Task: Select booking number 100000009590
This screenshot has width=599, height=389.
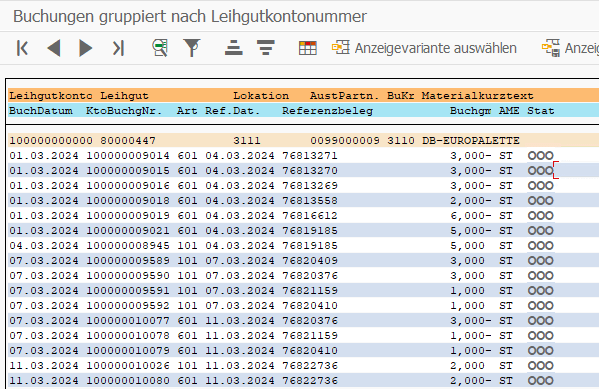Action: pyautogui.click(x=128, y=276)
